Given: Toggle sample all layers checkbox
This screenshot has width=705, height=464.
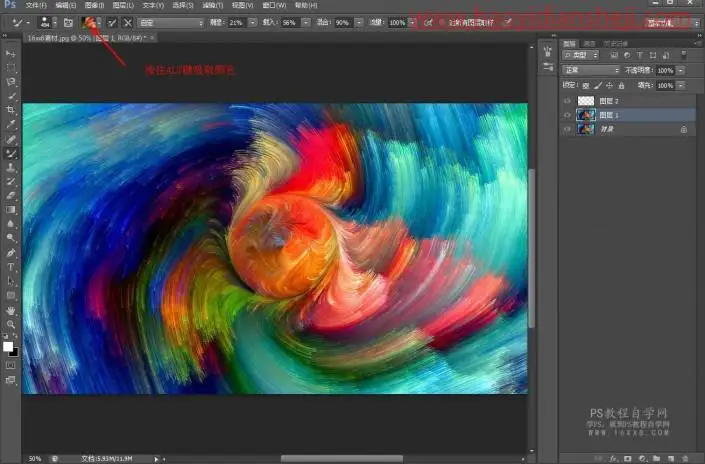Looking at the screenshot, I should 442,22.
